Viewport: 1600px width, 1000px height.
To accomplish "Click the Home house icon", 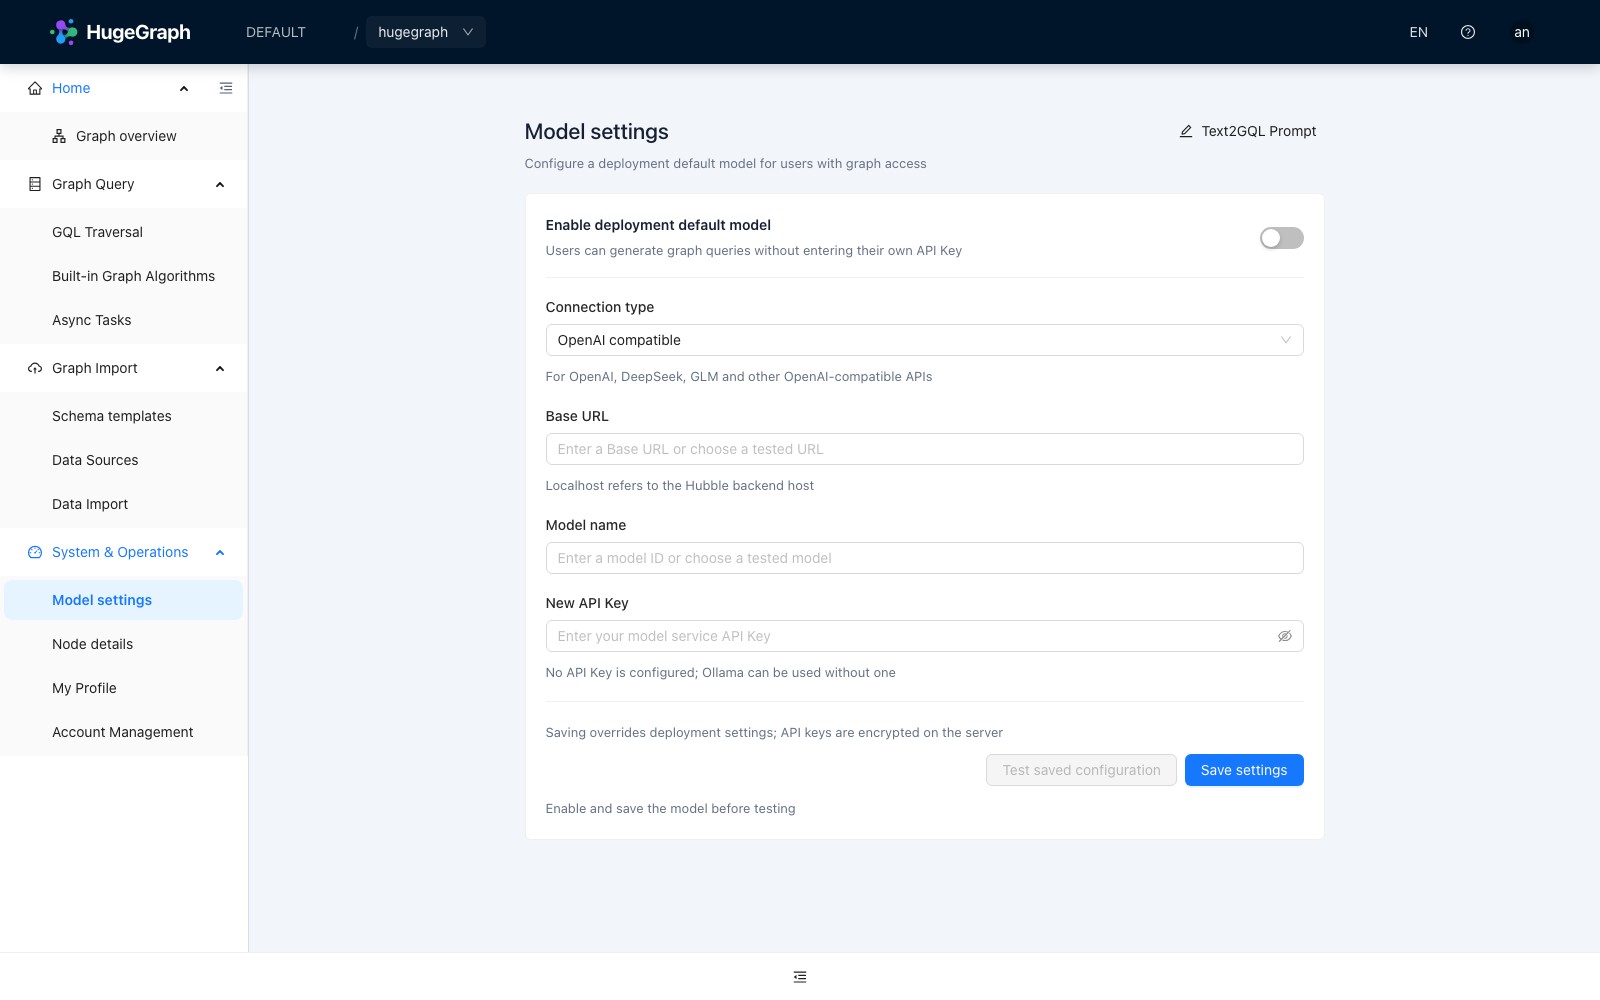I will (35, 88).
